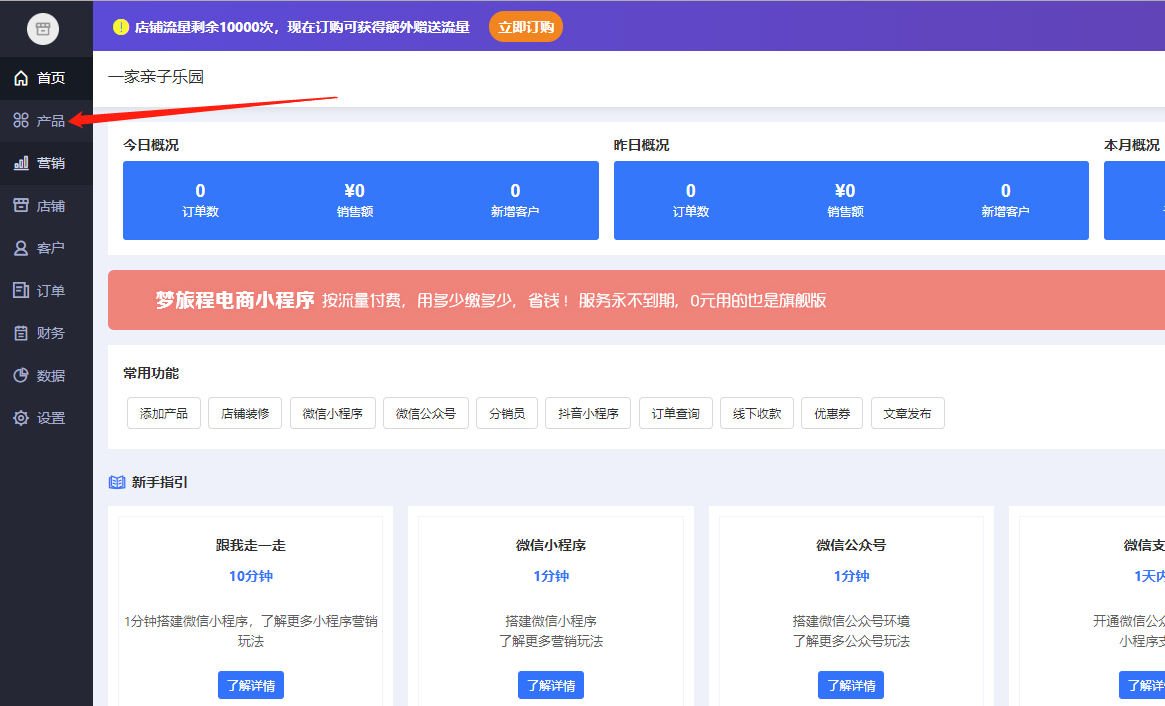Click the 常用功能 heading
The width and height of the screenshot is (1165, 706).
(151, 373)
